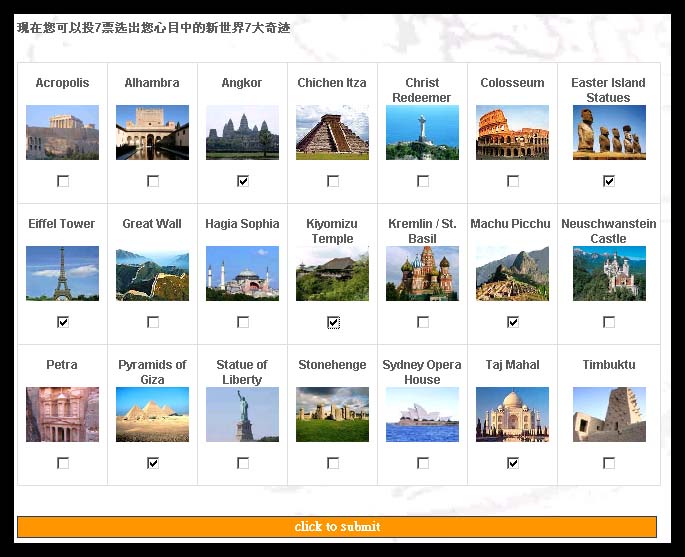Click the Great Wall title
The height and width of the screenshot is (557, 685).
(x=152, y=224)
